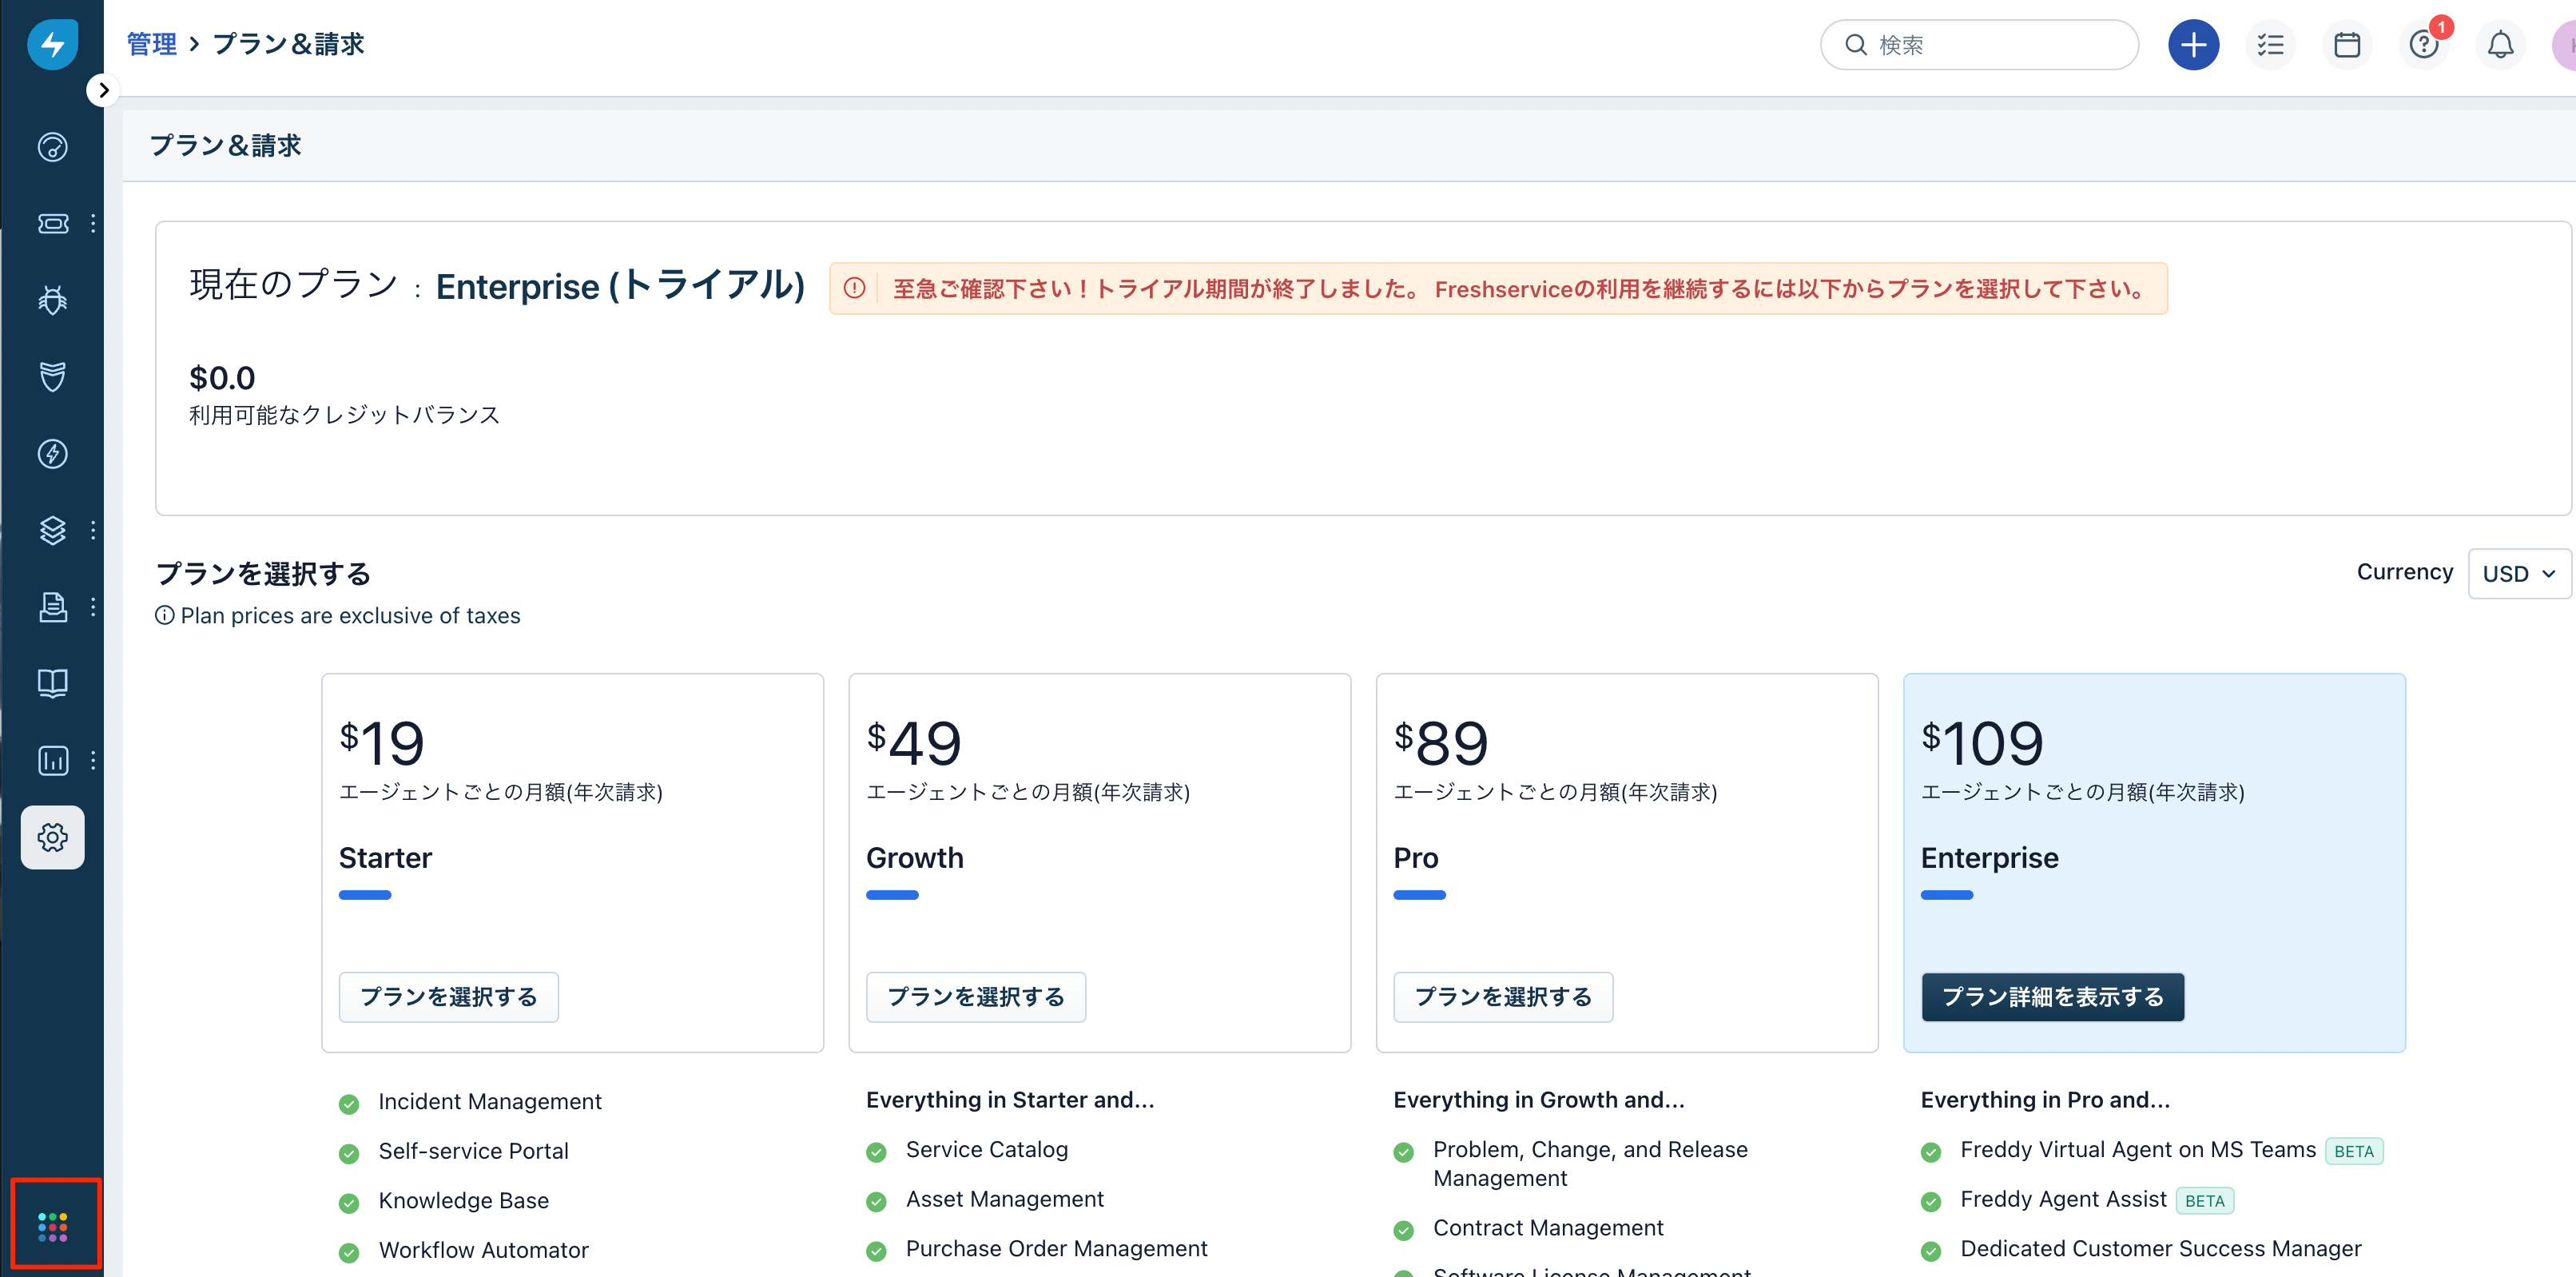Click the 管理 breadcrumb link
This screenshot has width=2576, height=1277.
151,44
